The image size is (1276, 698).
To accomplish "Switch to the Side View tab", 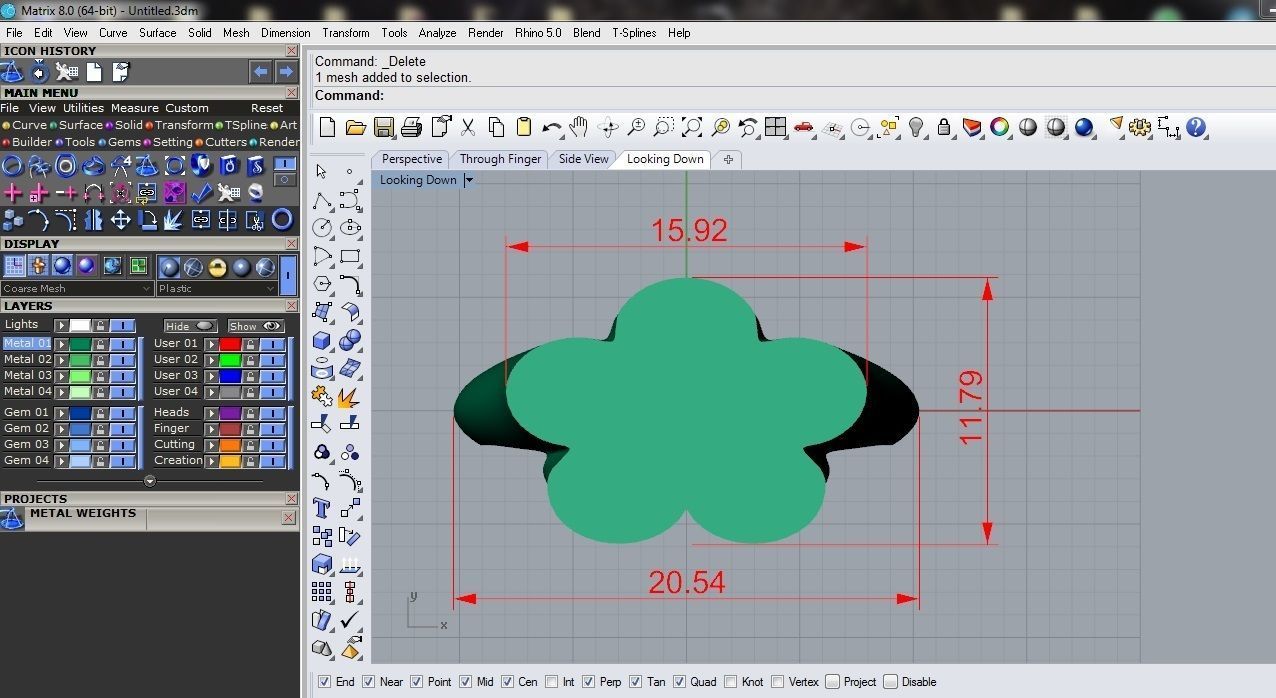I will point(584,159).
